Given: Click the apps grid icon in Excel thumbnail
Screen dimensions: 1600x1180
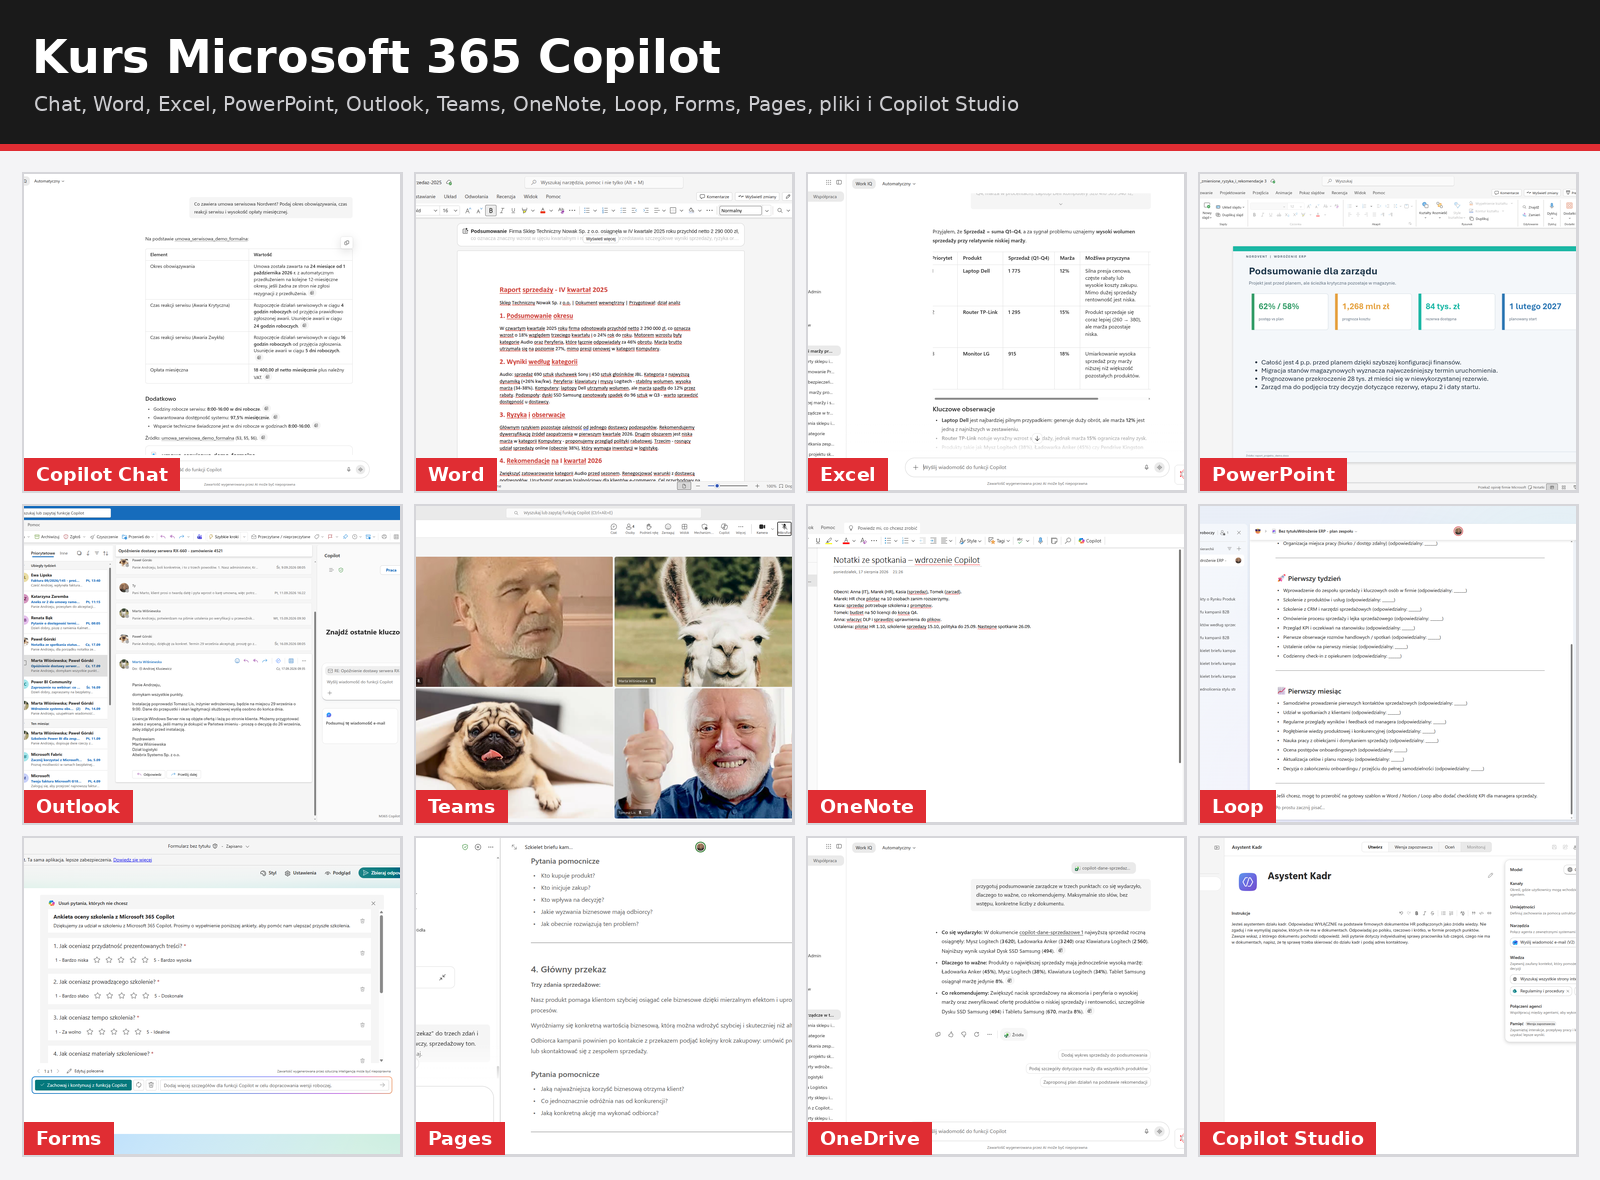Looking at the screenshot, I should 828,183.
